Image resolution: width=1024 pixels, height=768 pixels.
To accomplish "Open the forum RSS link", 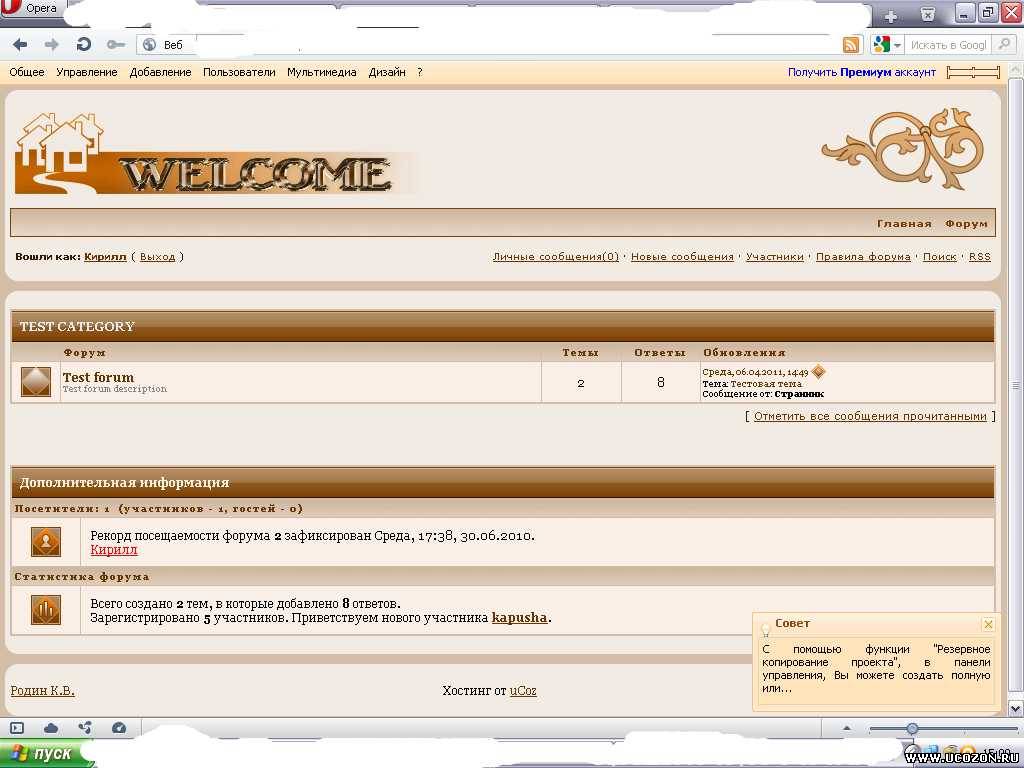I will tap(980, 257).
